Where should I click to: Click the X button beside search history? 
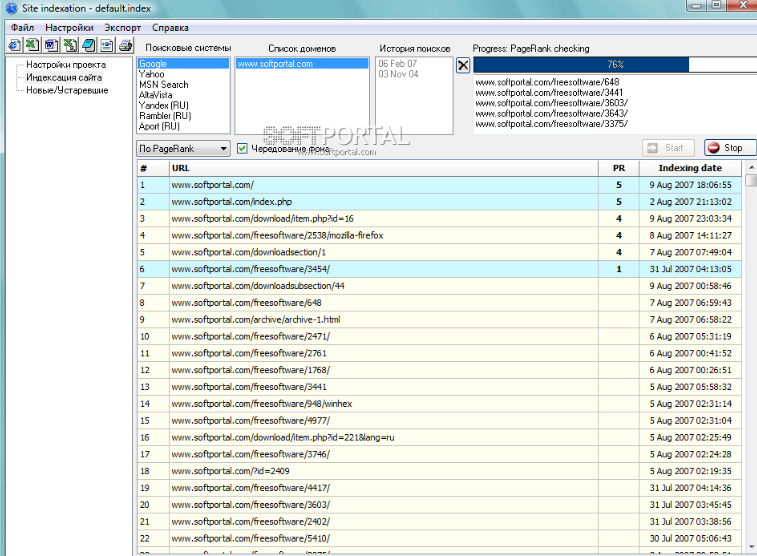(x=463, y=65)
